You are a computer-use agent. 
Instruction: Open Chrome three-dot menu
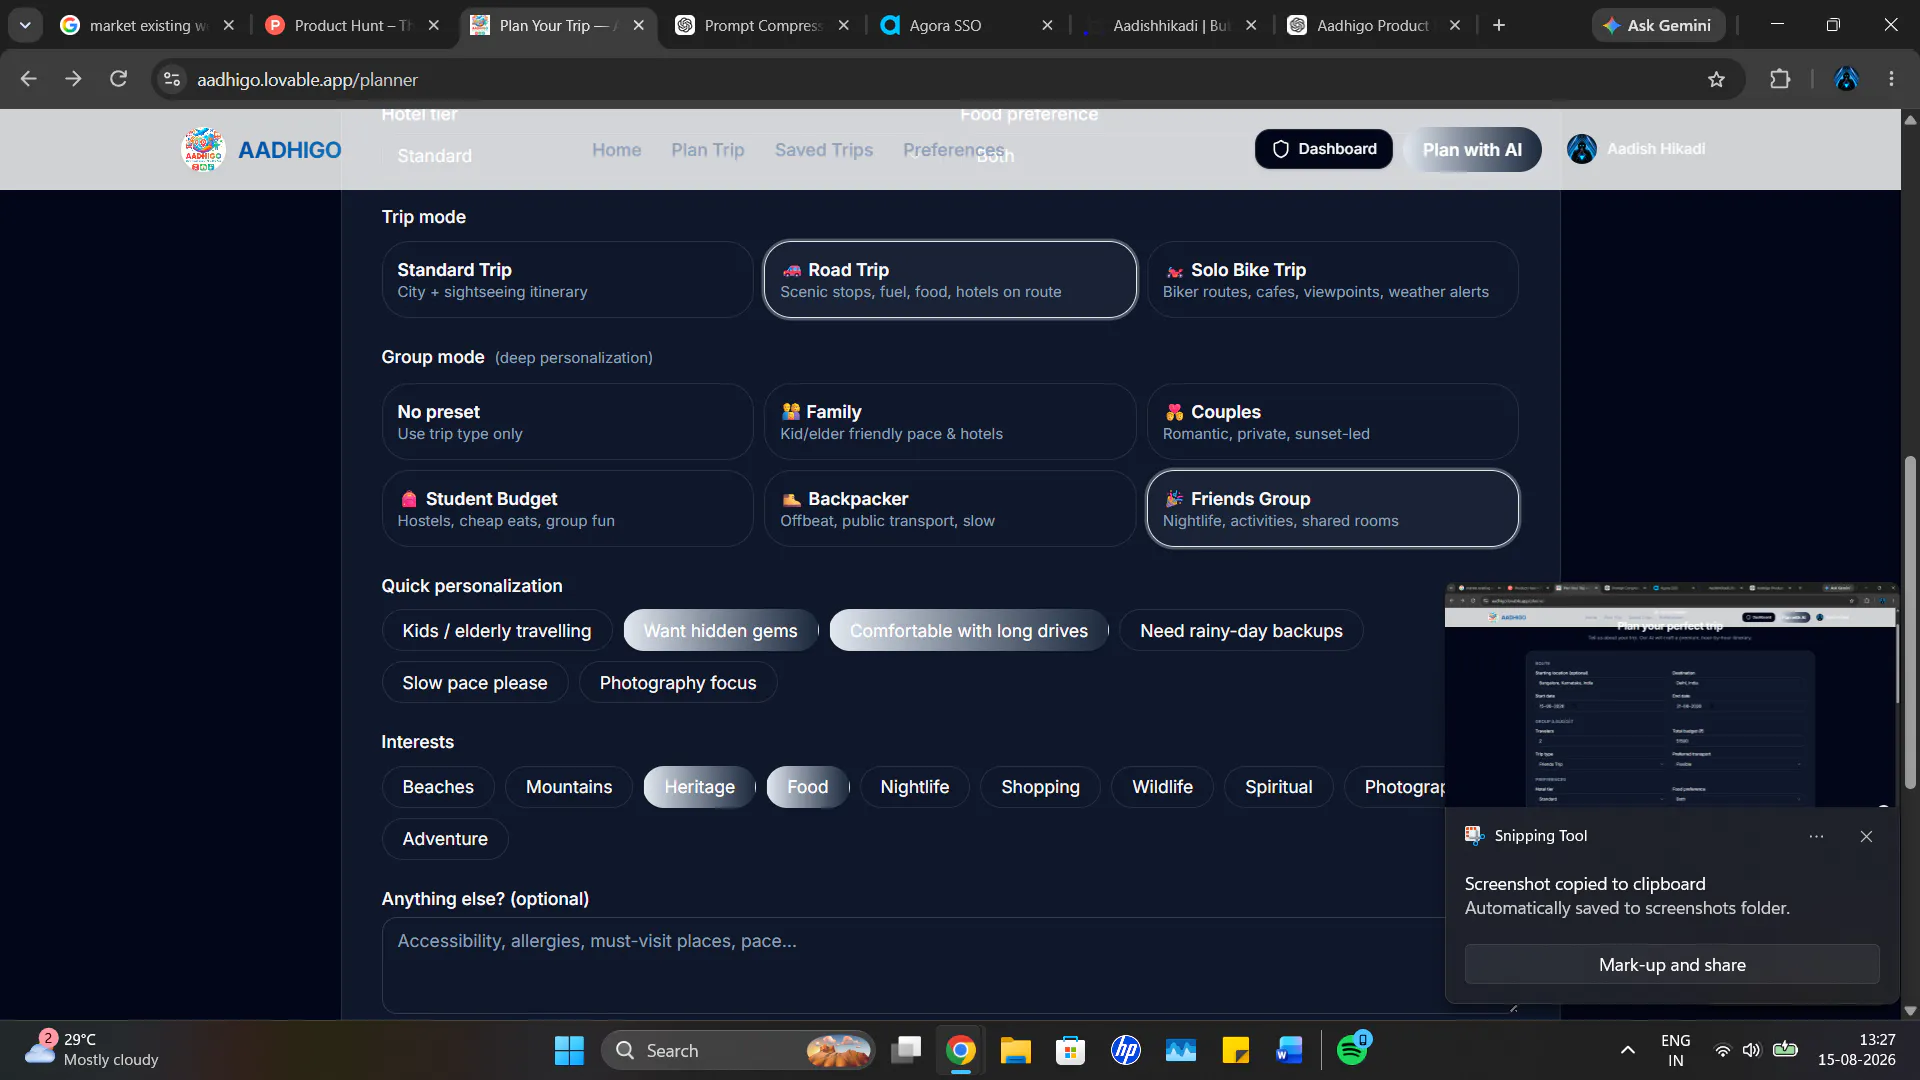1891,79
